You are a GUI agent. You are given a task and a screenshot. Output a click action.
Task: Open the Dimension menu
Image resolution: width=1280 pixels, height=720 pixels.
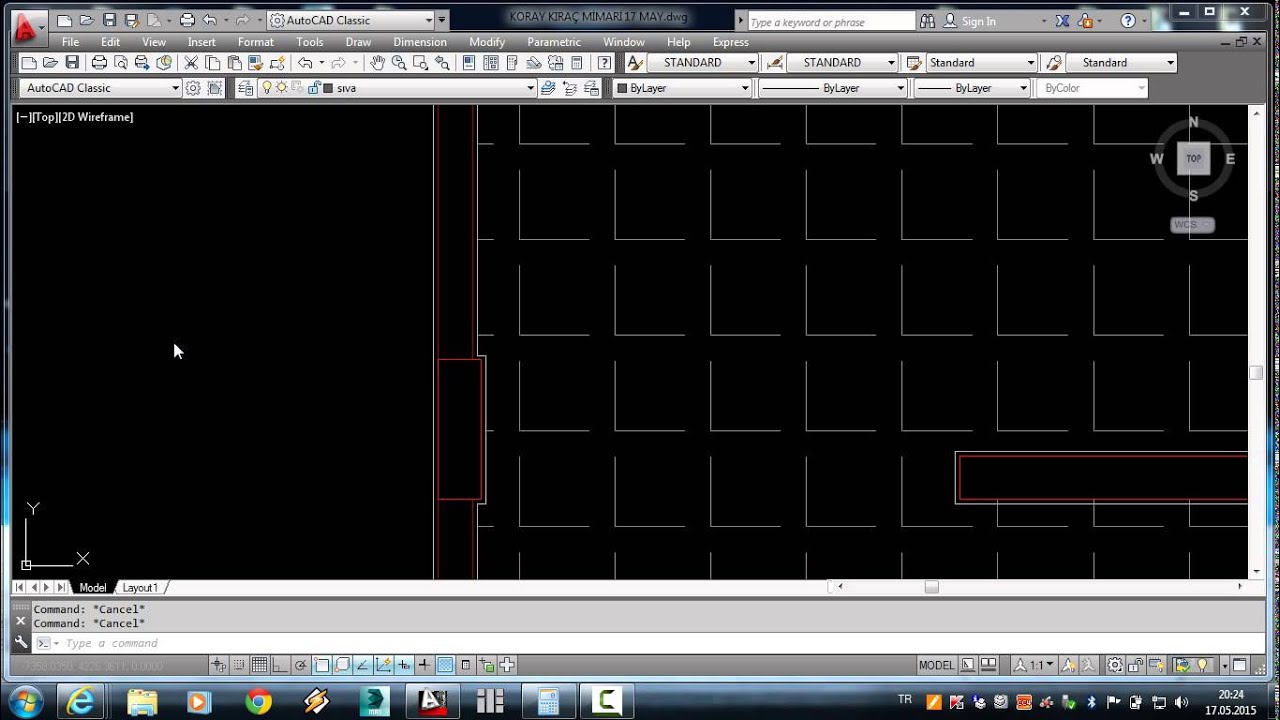(x=420, y=42)
